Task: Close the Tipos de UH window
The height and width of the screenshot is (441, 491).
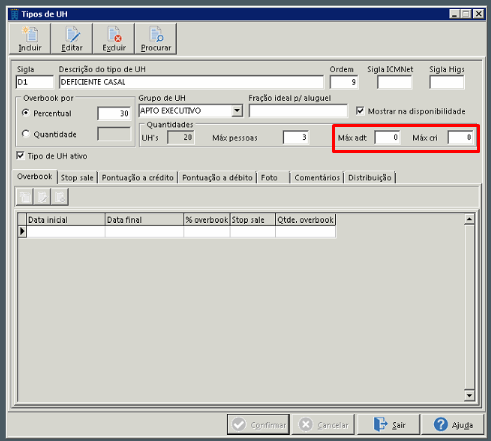Action: pyautogui.click(x=478, y=14)
